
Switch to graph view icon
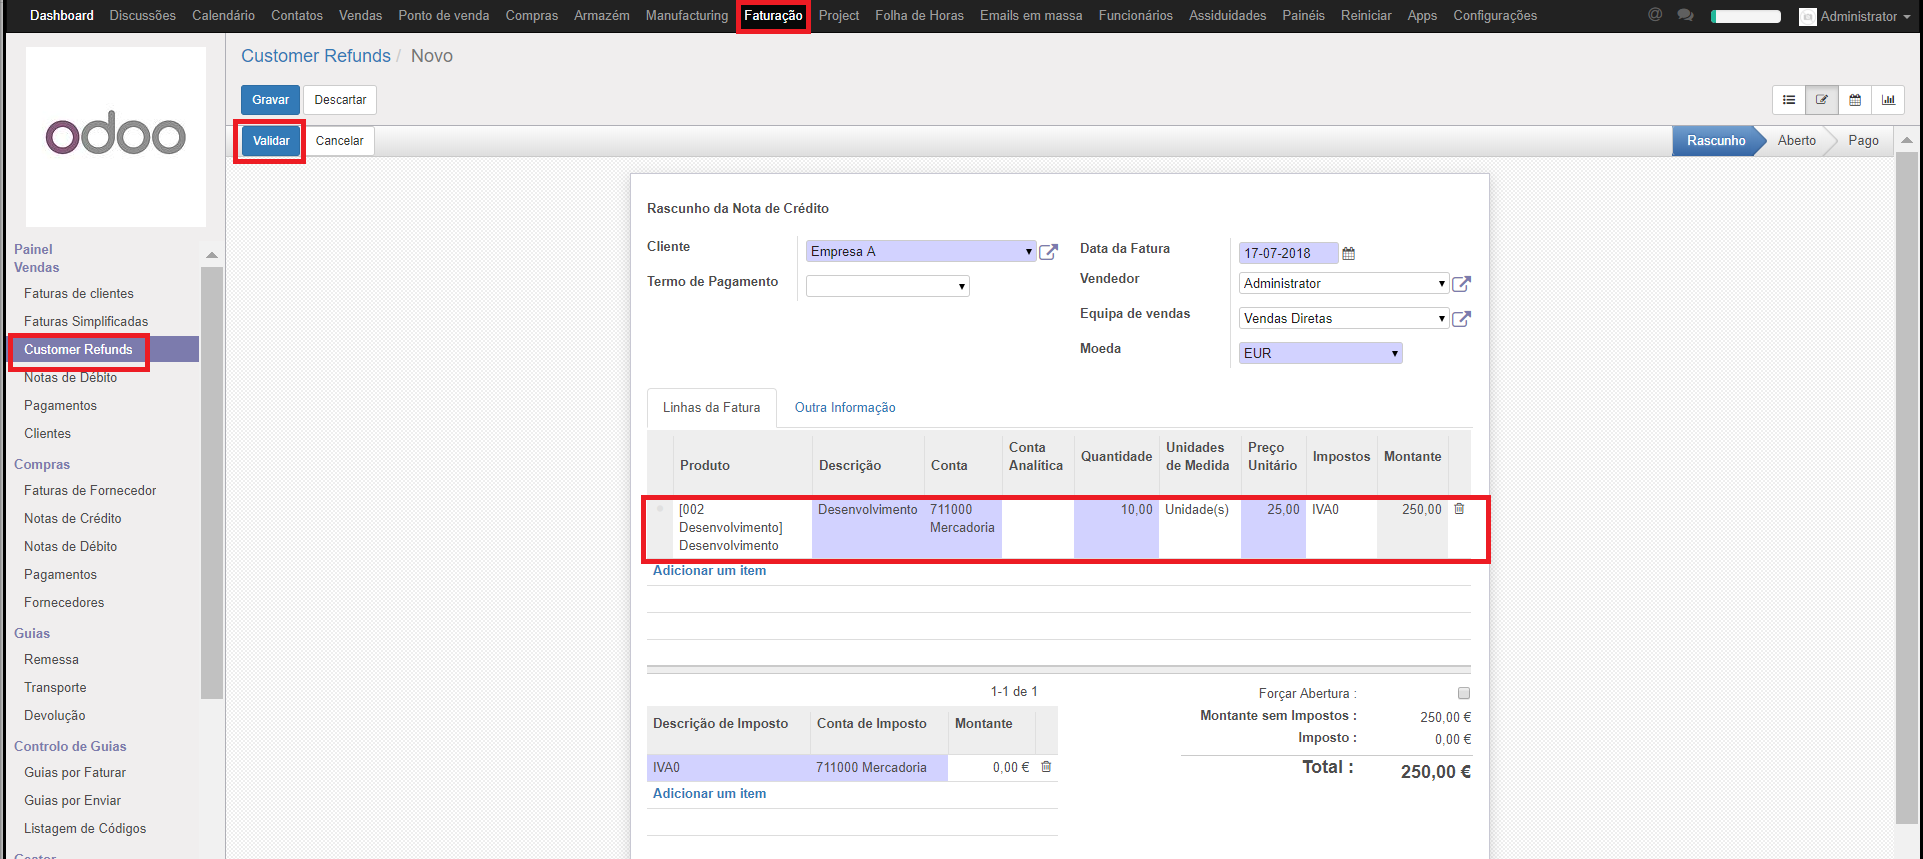click(1888, 100)
